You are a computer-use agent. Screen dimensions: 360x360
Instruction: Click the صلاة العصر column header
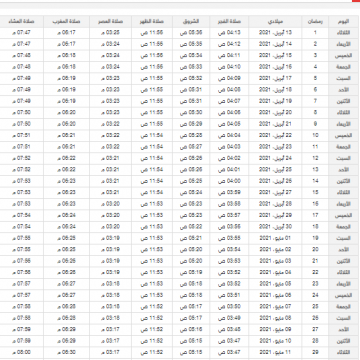coord(110,22)
